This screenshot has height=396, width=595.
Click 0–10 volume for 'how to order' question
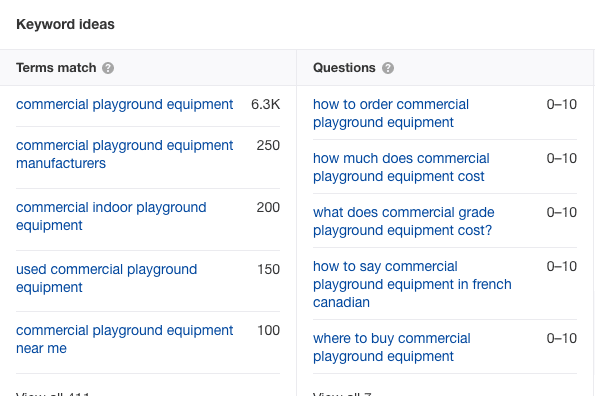(x=562, y=104)
